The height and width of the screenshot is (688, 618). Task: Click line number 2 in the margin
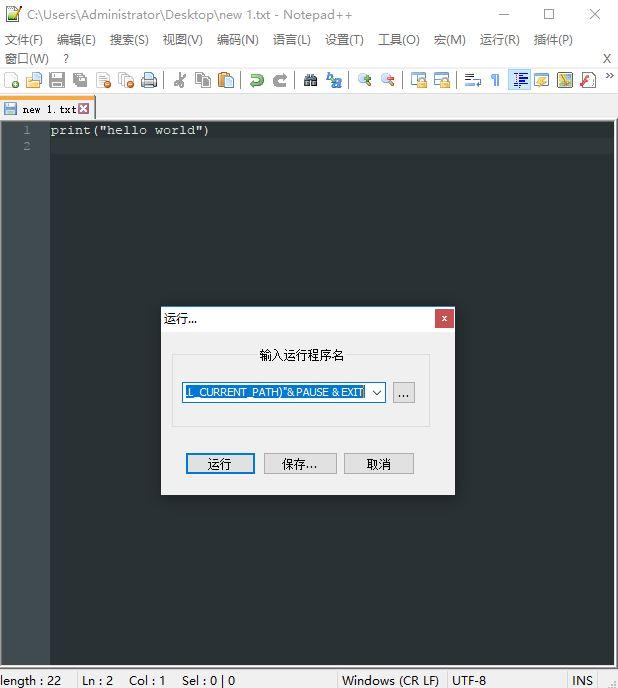point(27,146)
